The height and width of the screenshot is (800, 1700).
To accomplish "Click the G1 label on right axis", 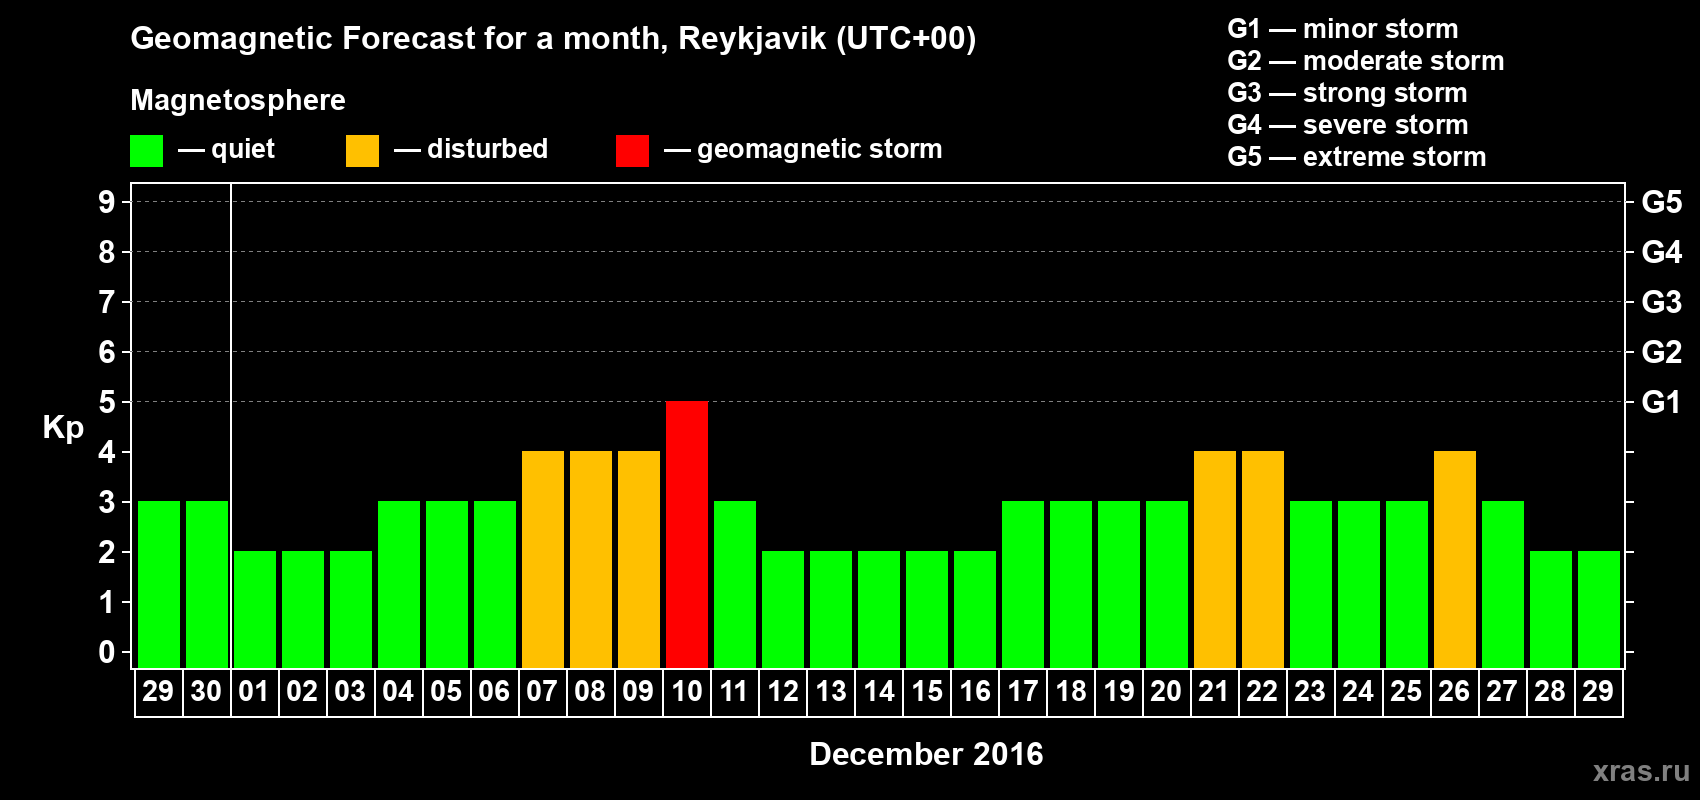I will coord(1661,402).
